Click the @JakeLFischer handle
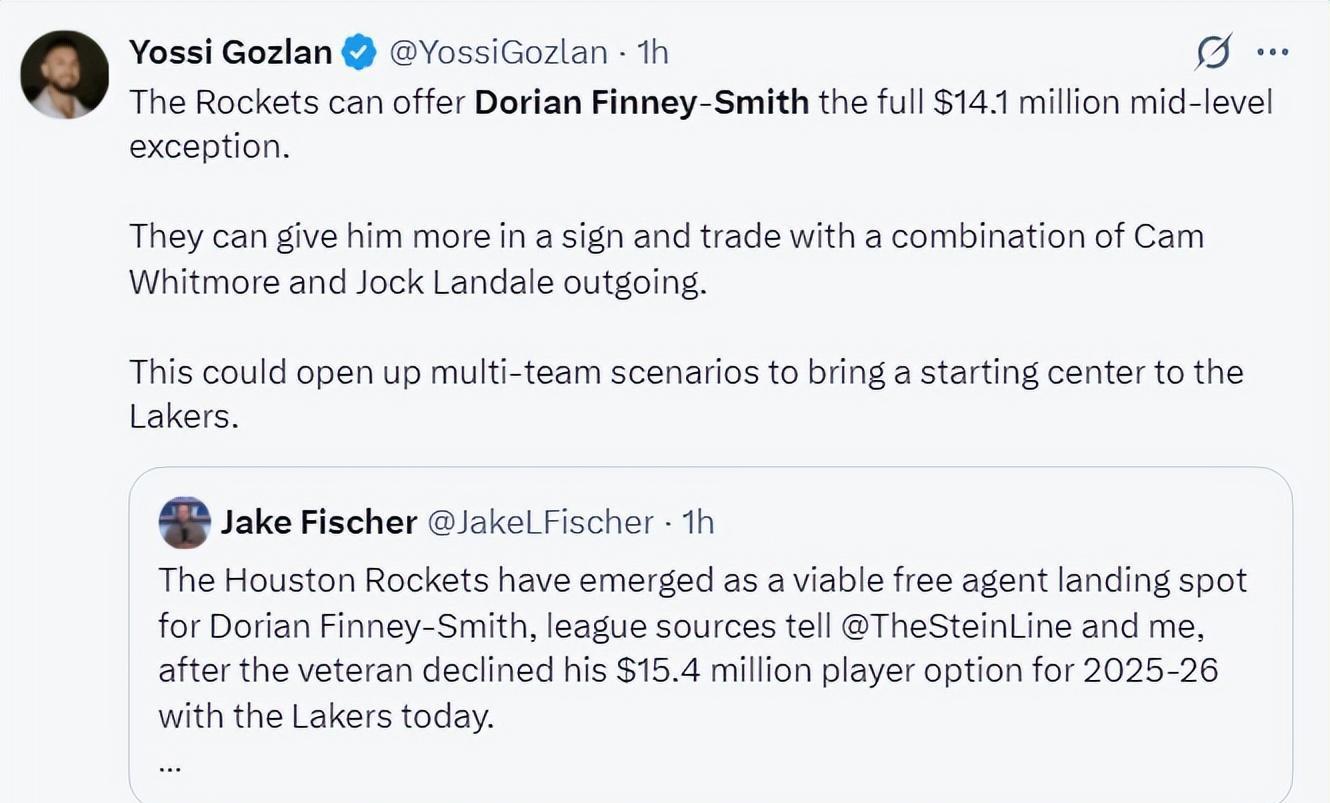Image resolution: width=1330 pixels, height=803 pixels. (x=540, y=522)
